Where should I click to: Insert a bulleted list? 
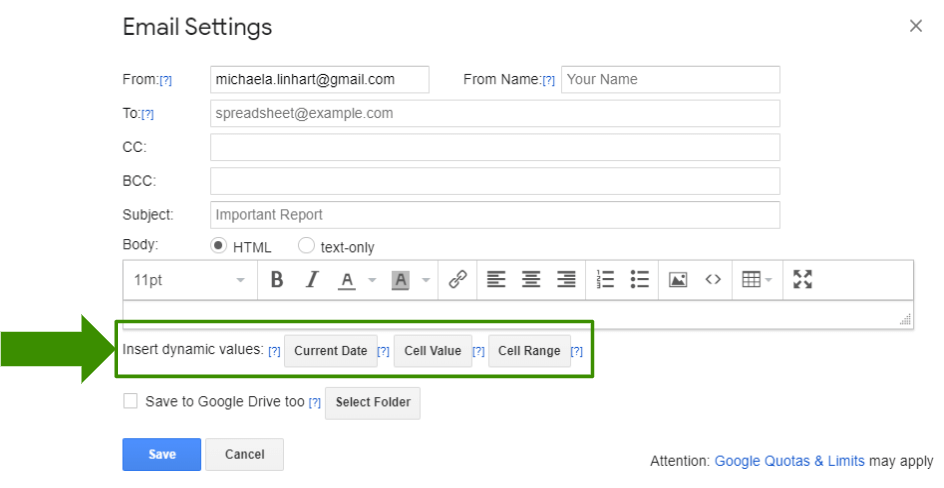(x=640, y=280)
